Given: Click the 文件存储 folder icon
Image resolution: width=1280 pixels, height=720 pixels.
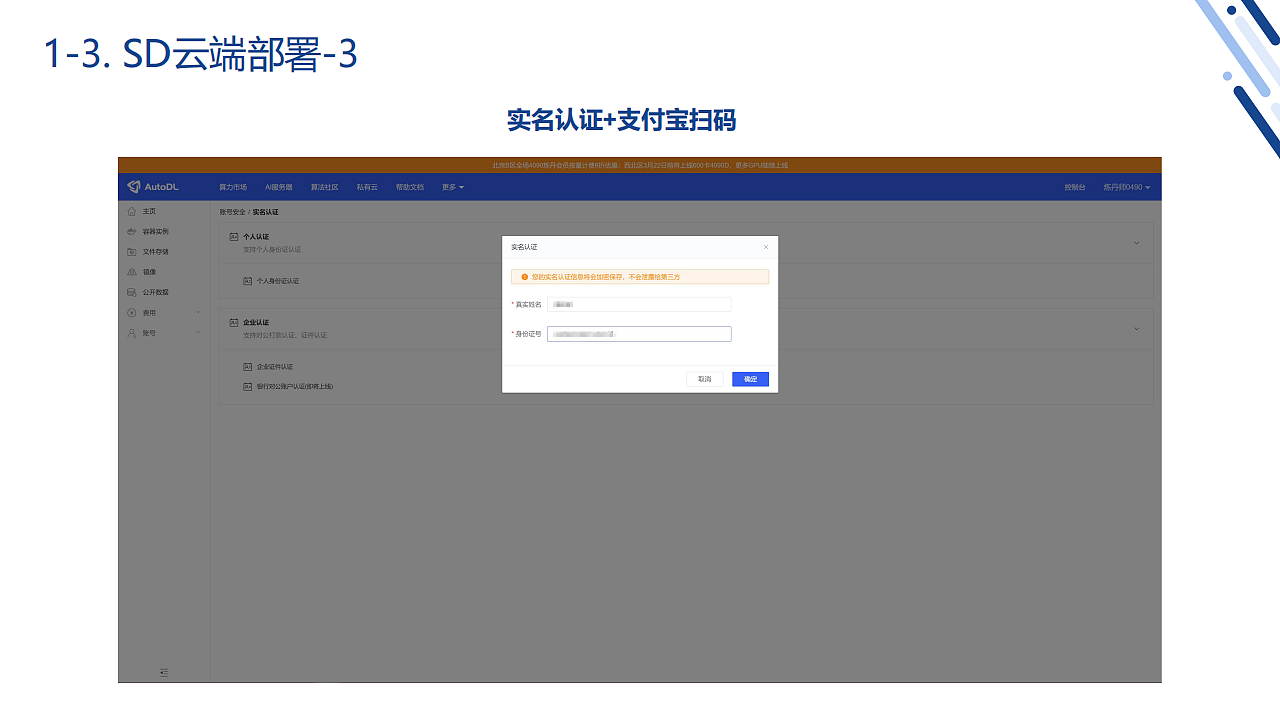Looking at the screenshot, I should [x=132, y=252].
